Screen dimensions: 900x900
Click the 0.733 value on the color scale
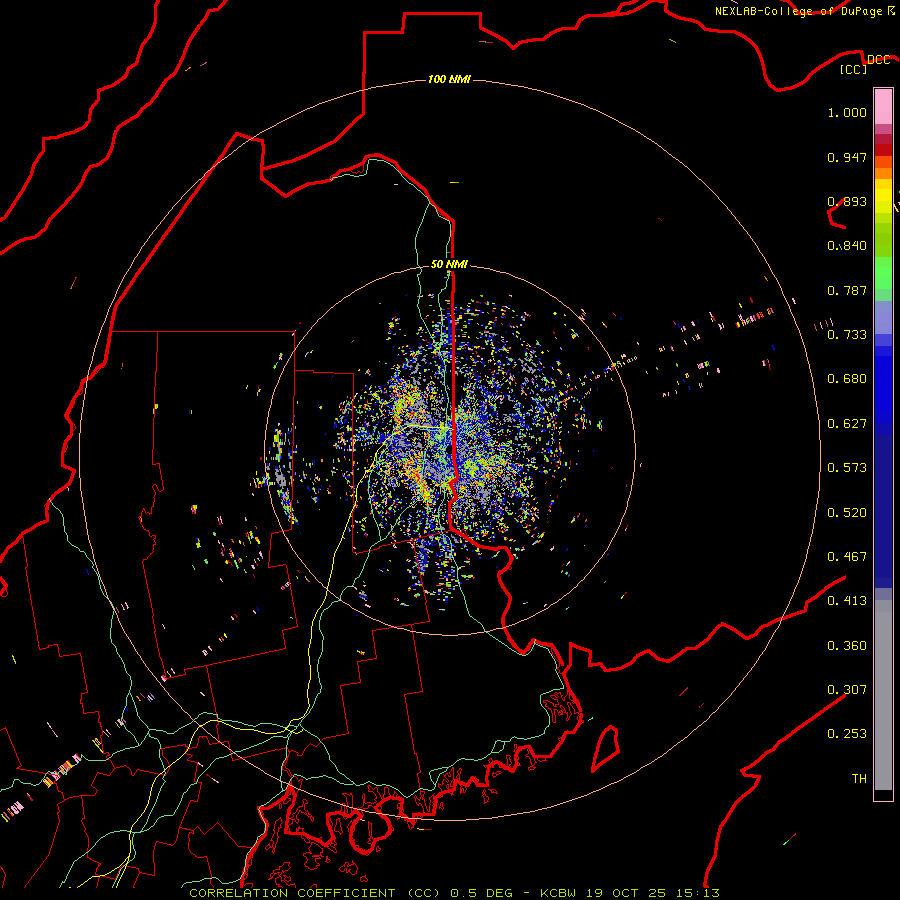point(847,334)
